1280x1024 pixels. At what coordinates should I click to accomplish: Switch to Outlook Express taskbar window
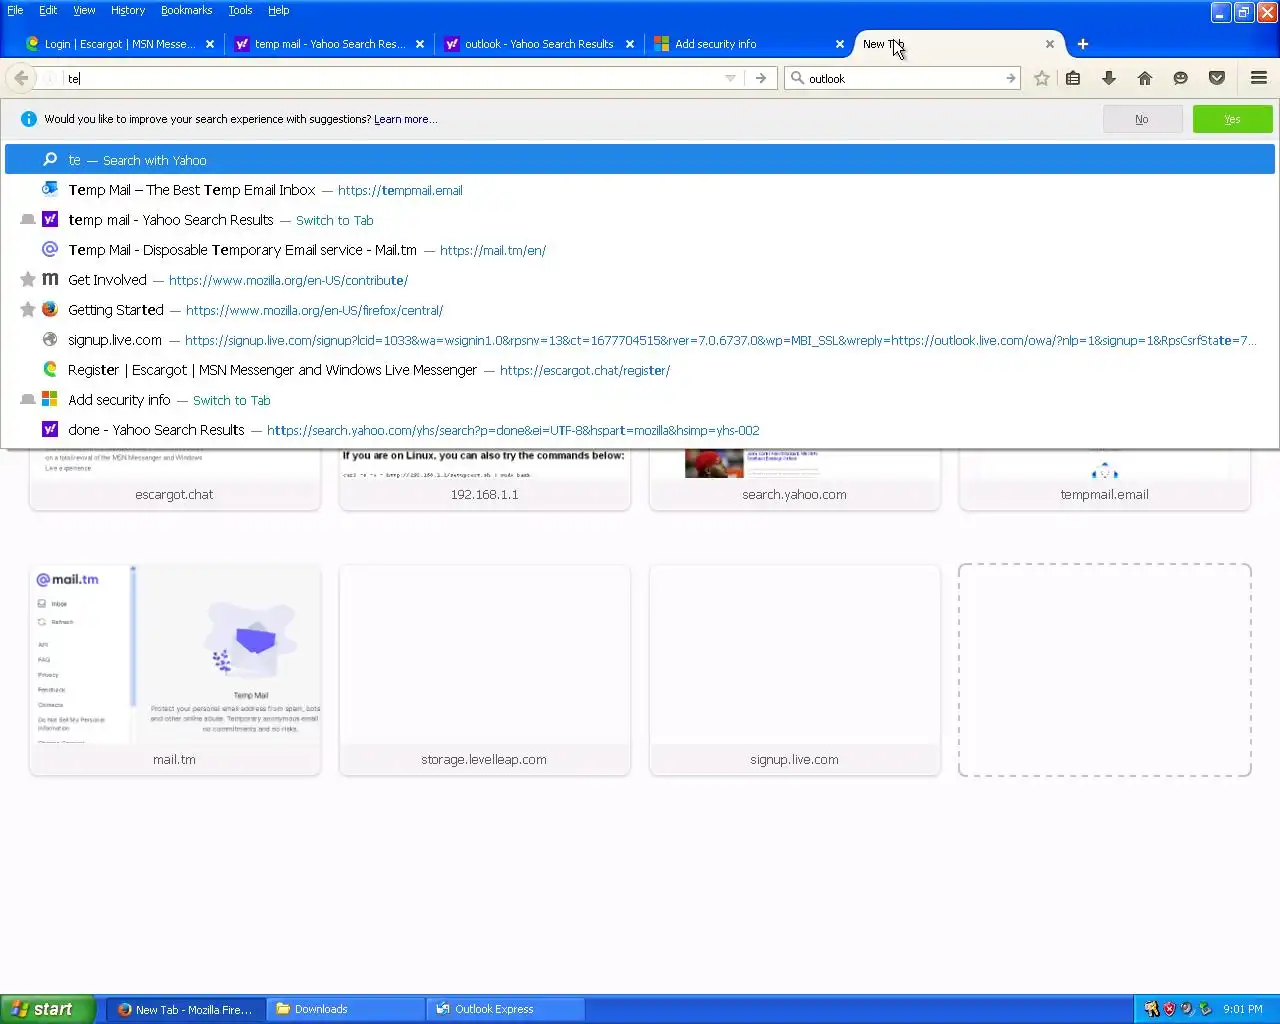click(x=506, y=1009)
